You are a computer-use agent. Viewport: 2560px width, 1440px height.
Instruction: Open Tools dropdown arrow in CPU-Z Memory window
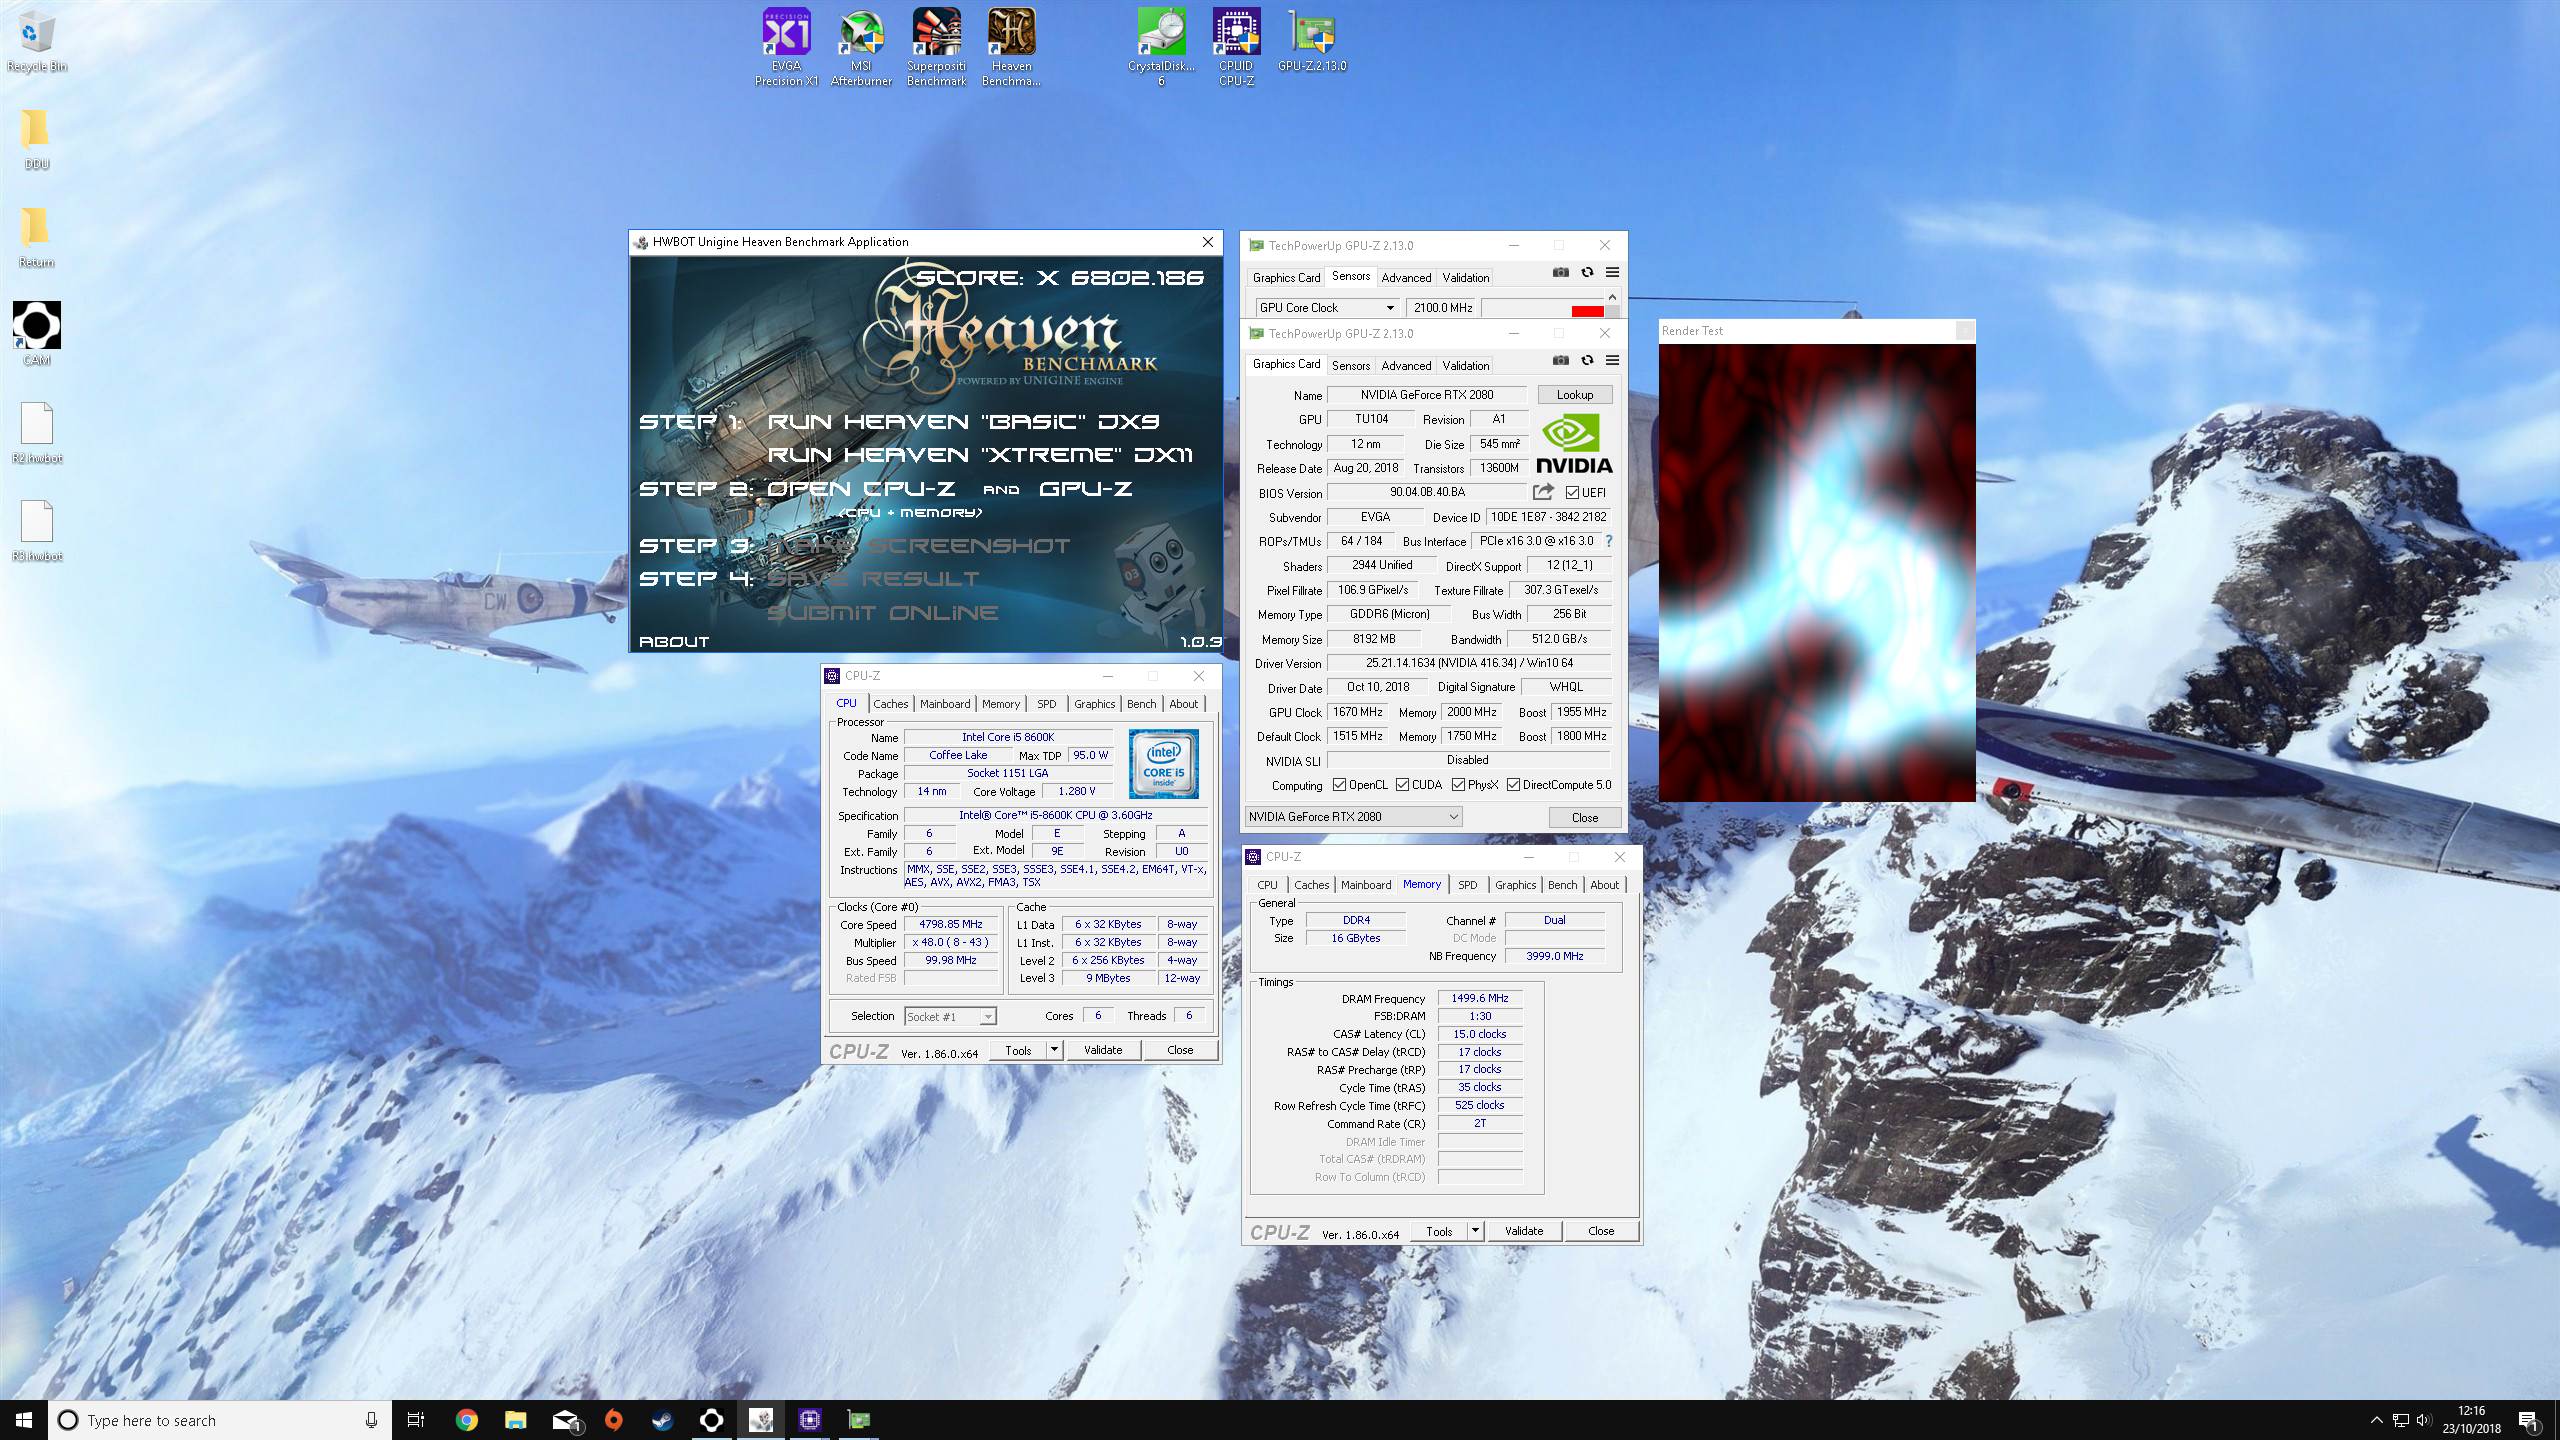tap(1474, 1231)
